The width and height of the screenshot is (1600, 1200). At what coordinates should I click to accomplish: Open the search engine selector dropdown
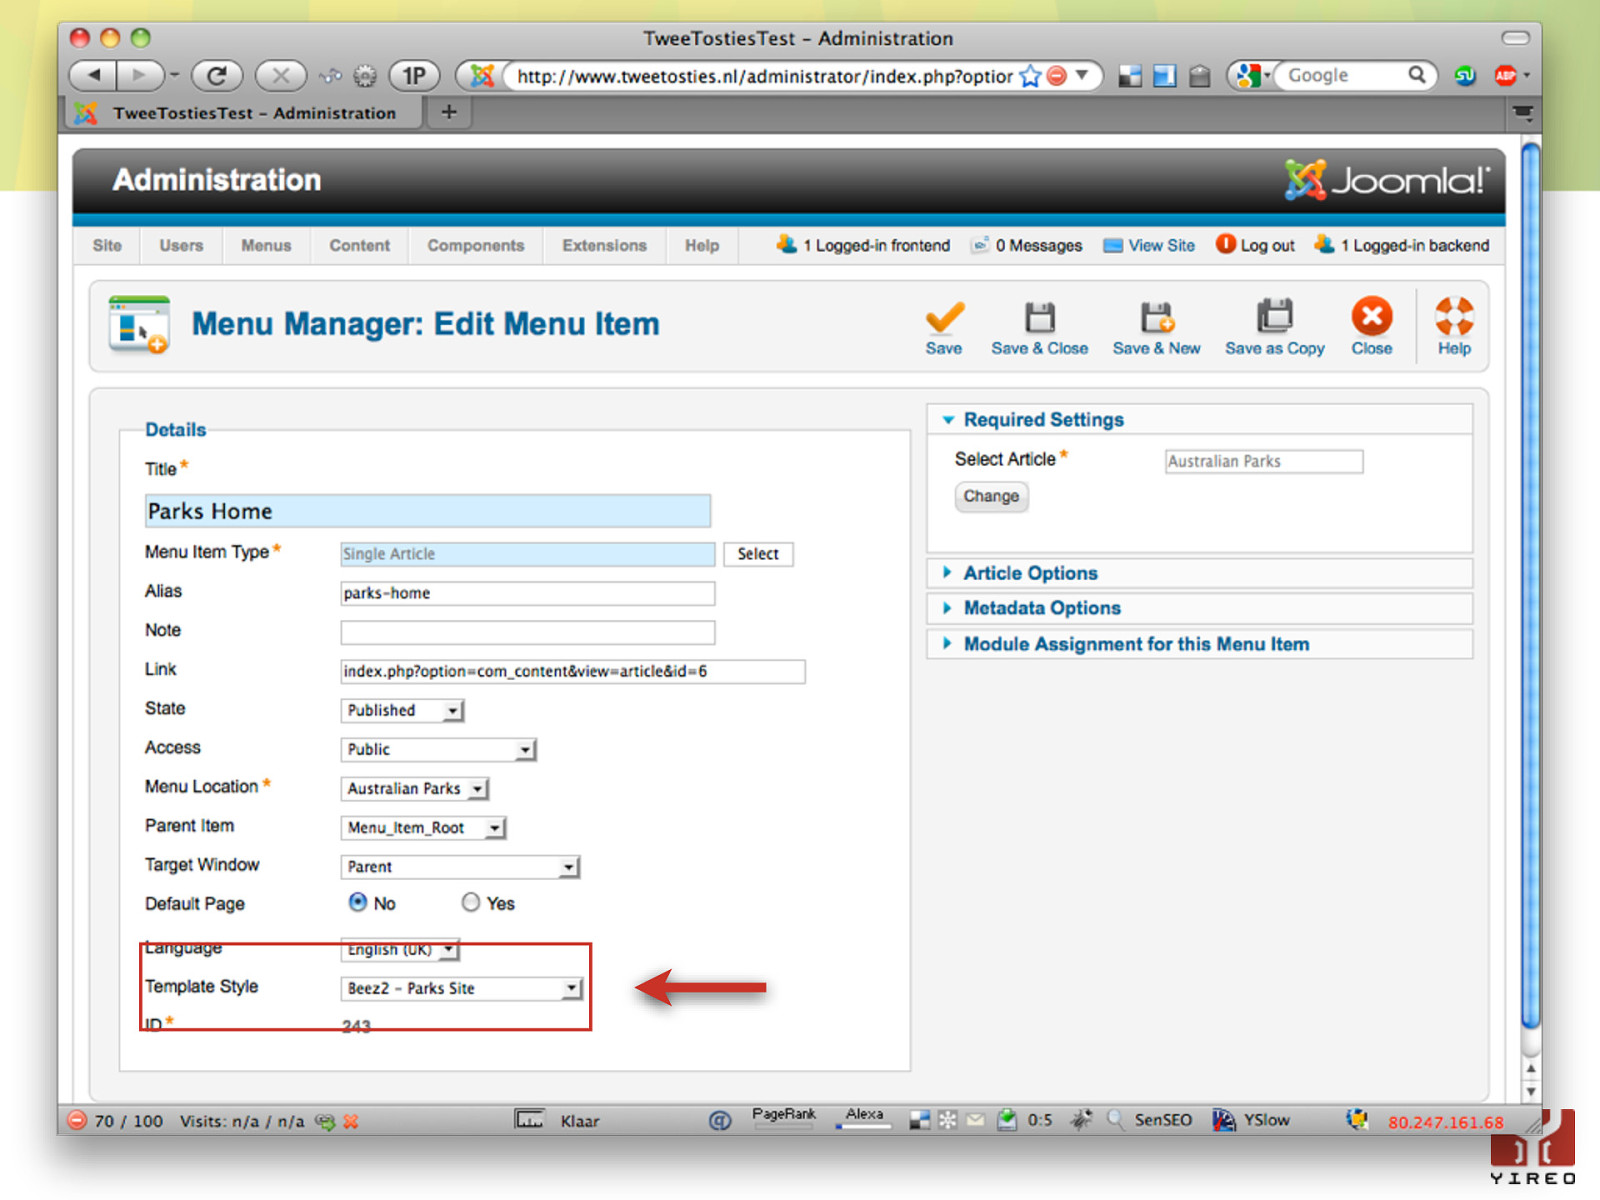coord(1253,75)
